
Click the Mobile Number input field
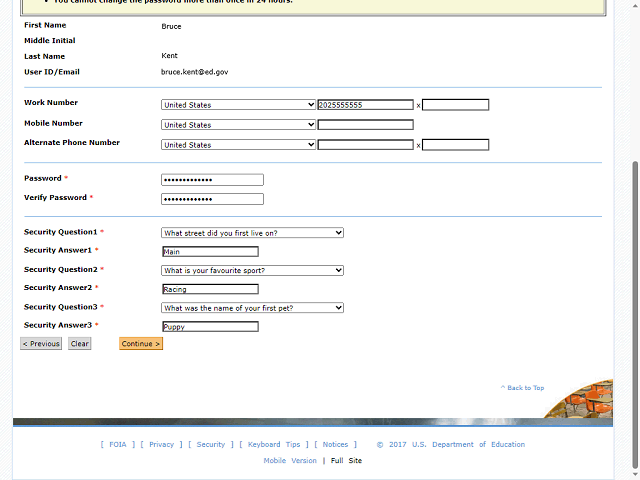366,125
